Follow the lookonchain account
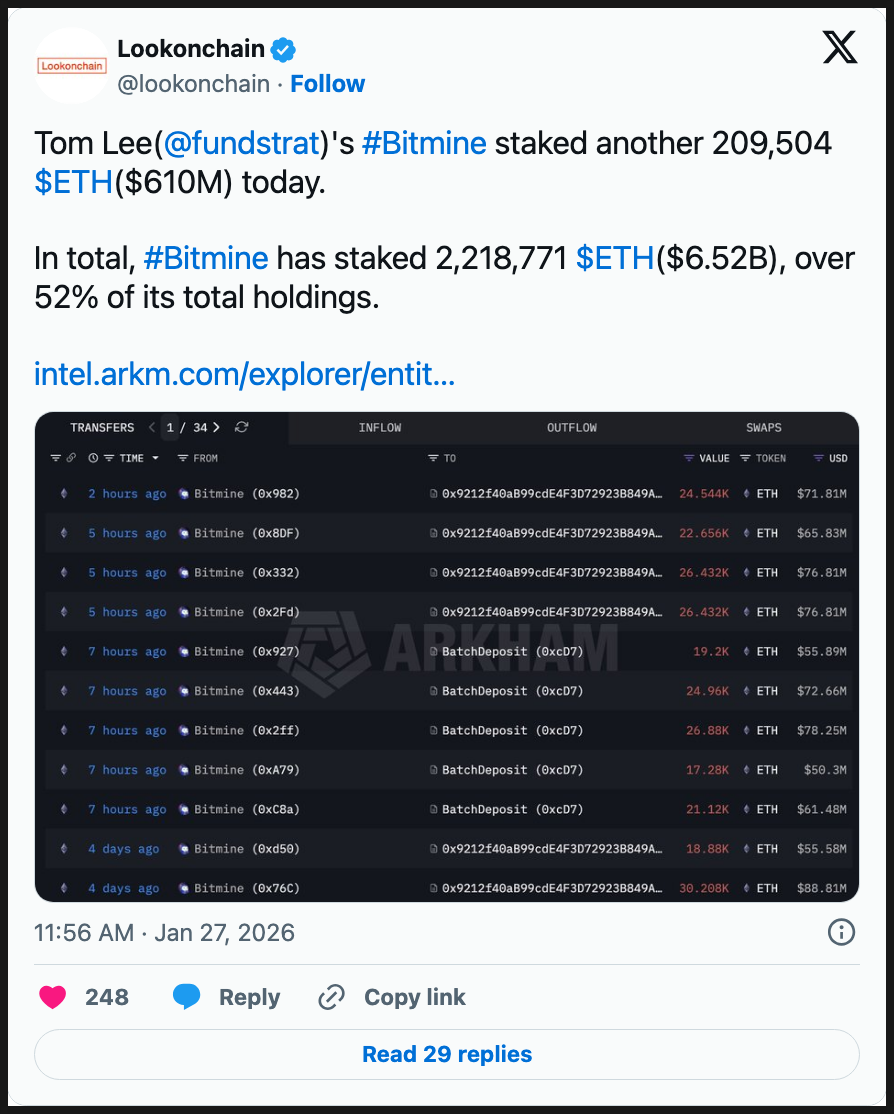Screen dimensions: 894x1114 pyautogui.click(x=327, y=84)
